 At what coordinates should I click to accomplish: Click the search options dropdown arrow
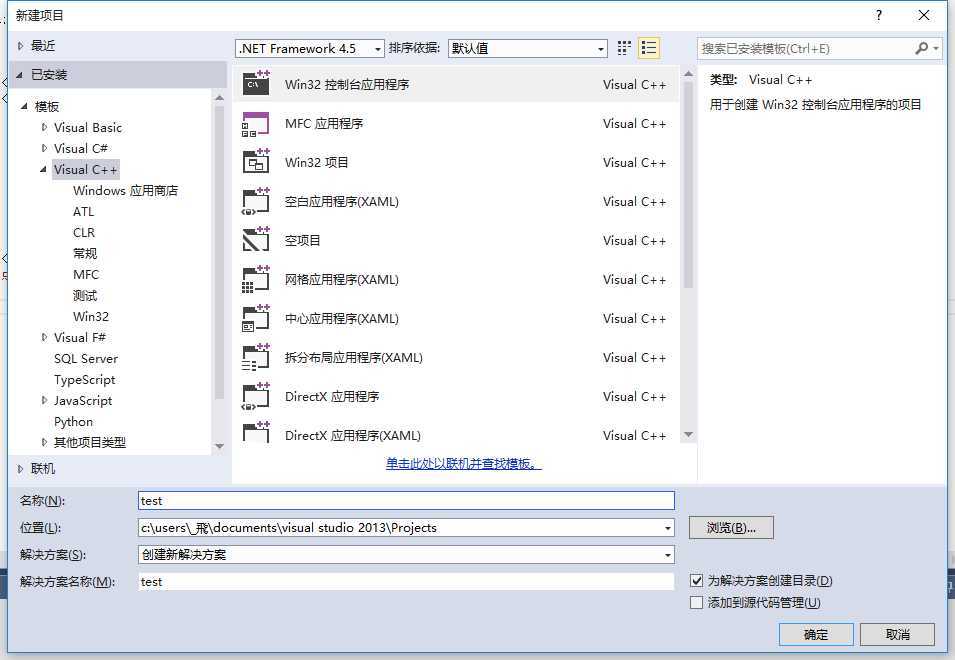936,48
